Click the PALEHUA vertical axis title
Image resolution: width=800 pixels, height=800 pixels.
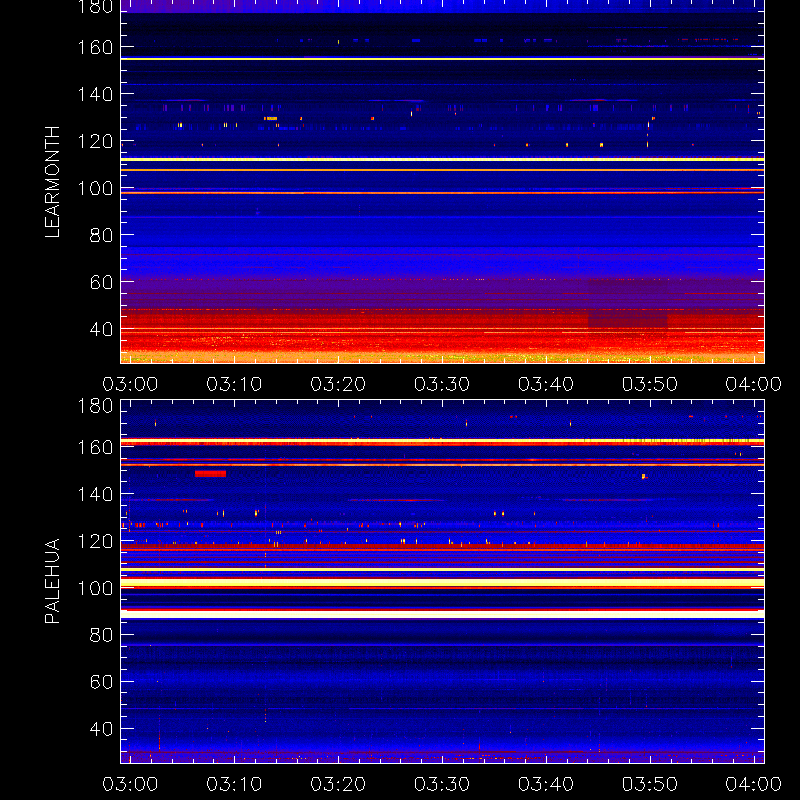52,581
